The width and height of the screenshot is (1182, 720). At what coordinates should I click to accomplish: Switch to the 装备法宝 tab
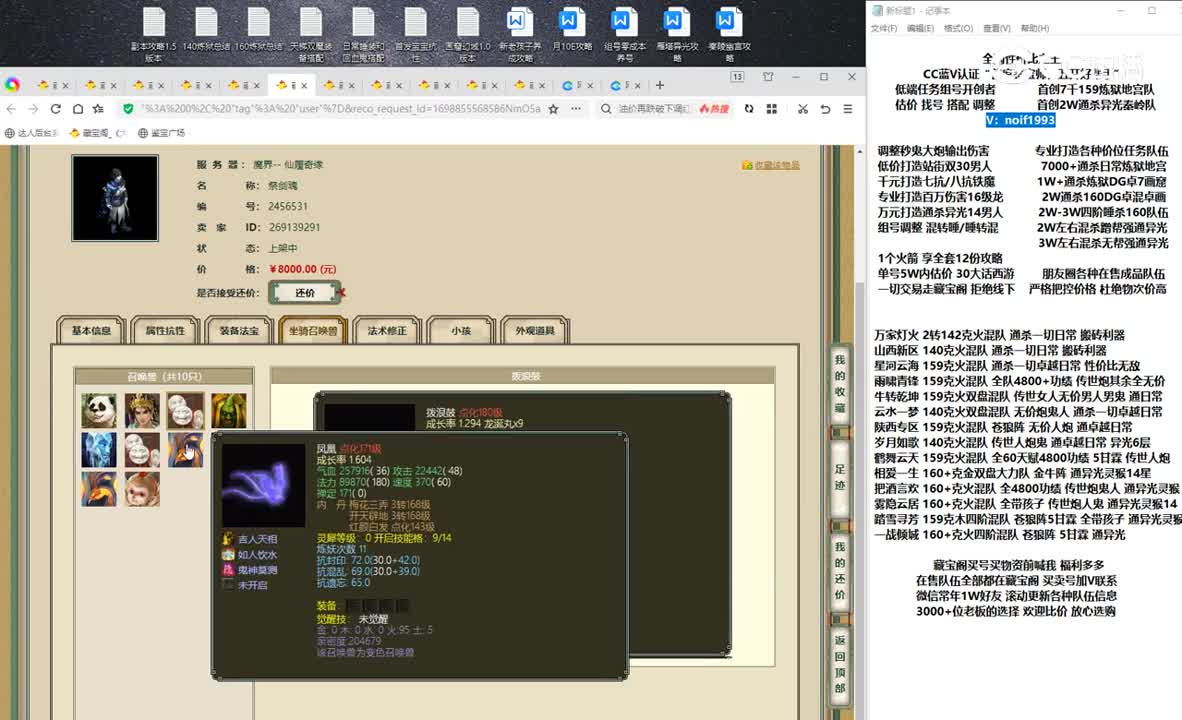click(x=239, y=331)
